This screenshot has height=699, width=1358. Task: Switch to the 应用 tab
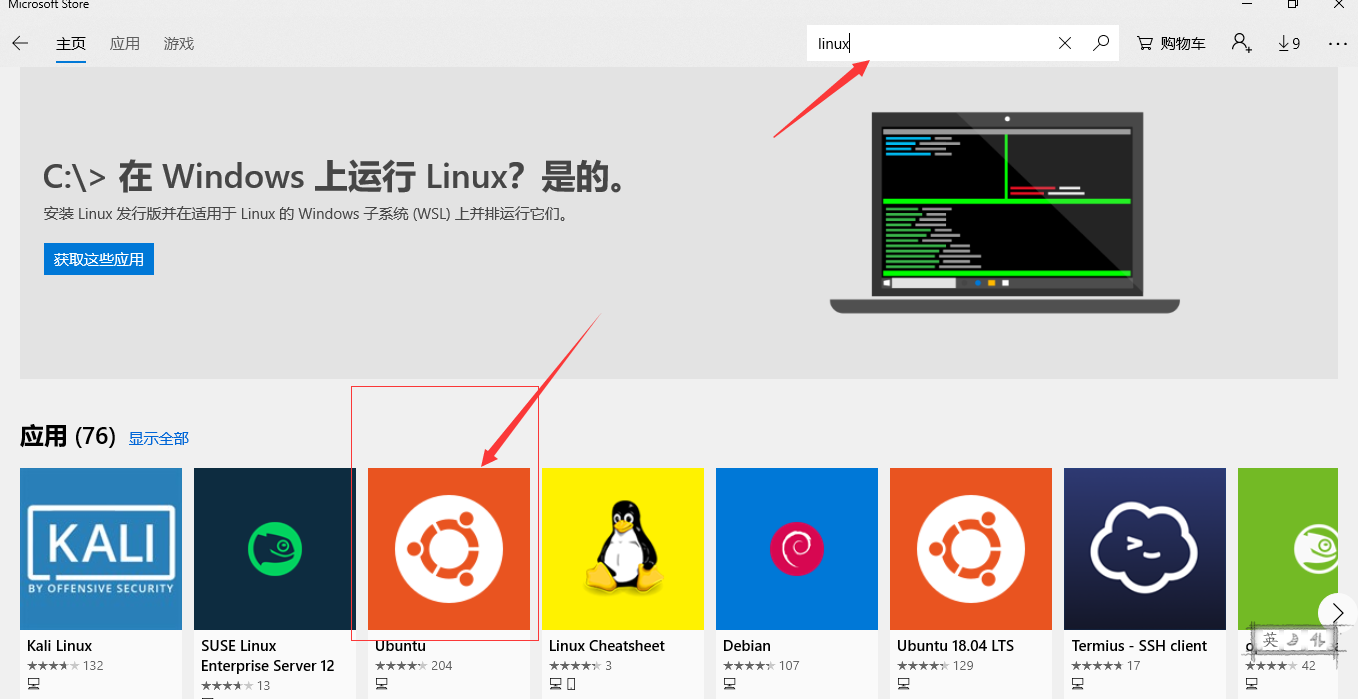(x=124, y=43)
